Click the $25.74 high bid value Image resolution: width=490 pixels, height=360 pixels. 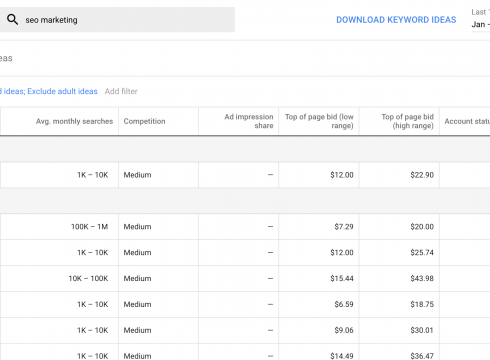tap(422, 253)
